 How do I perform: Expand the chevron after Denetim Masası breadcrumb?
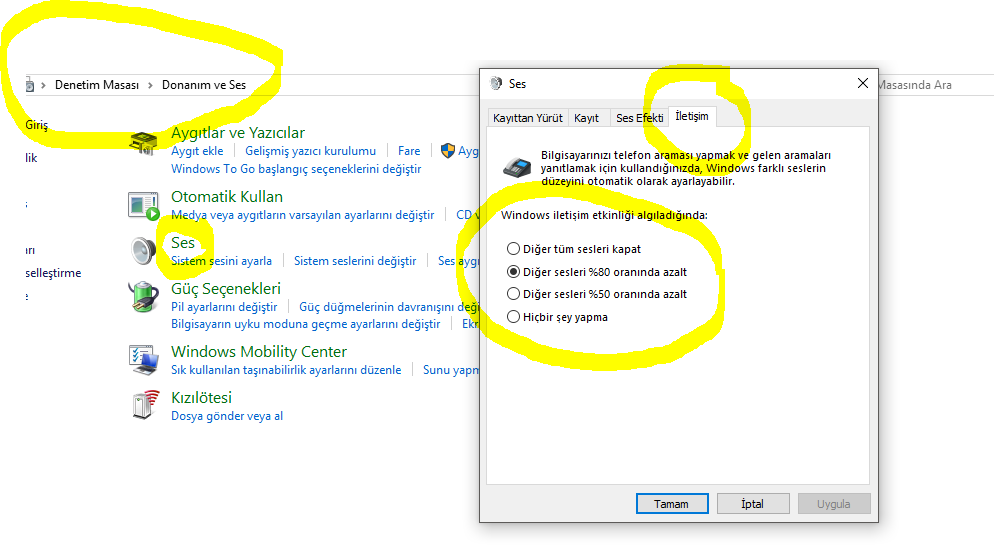click(x=150, y=85)
